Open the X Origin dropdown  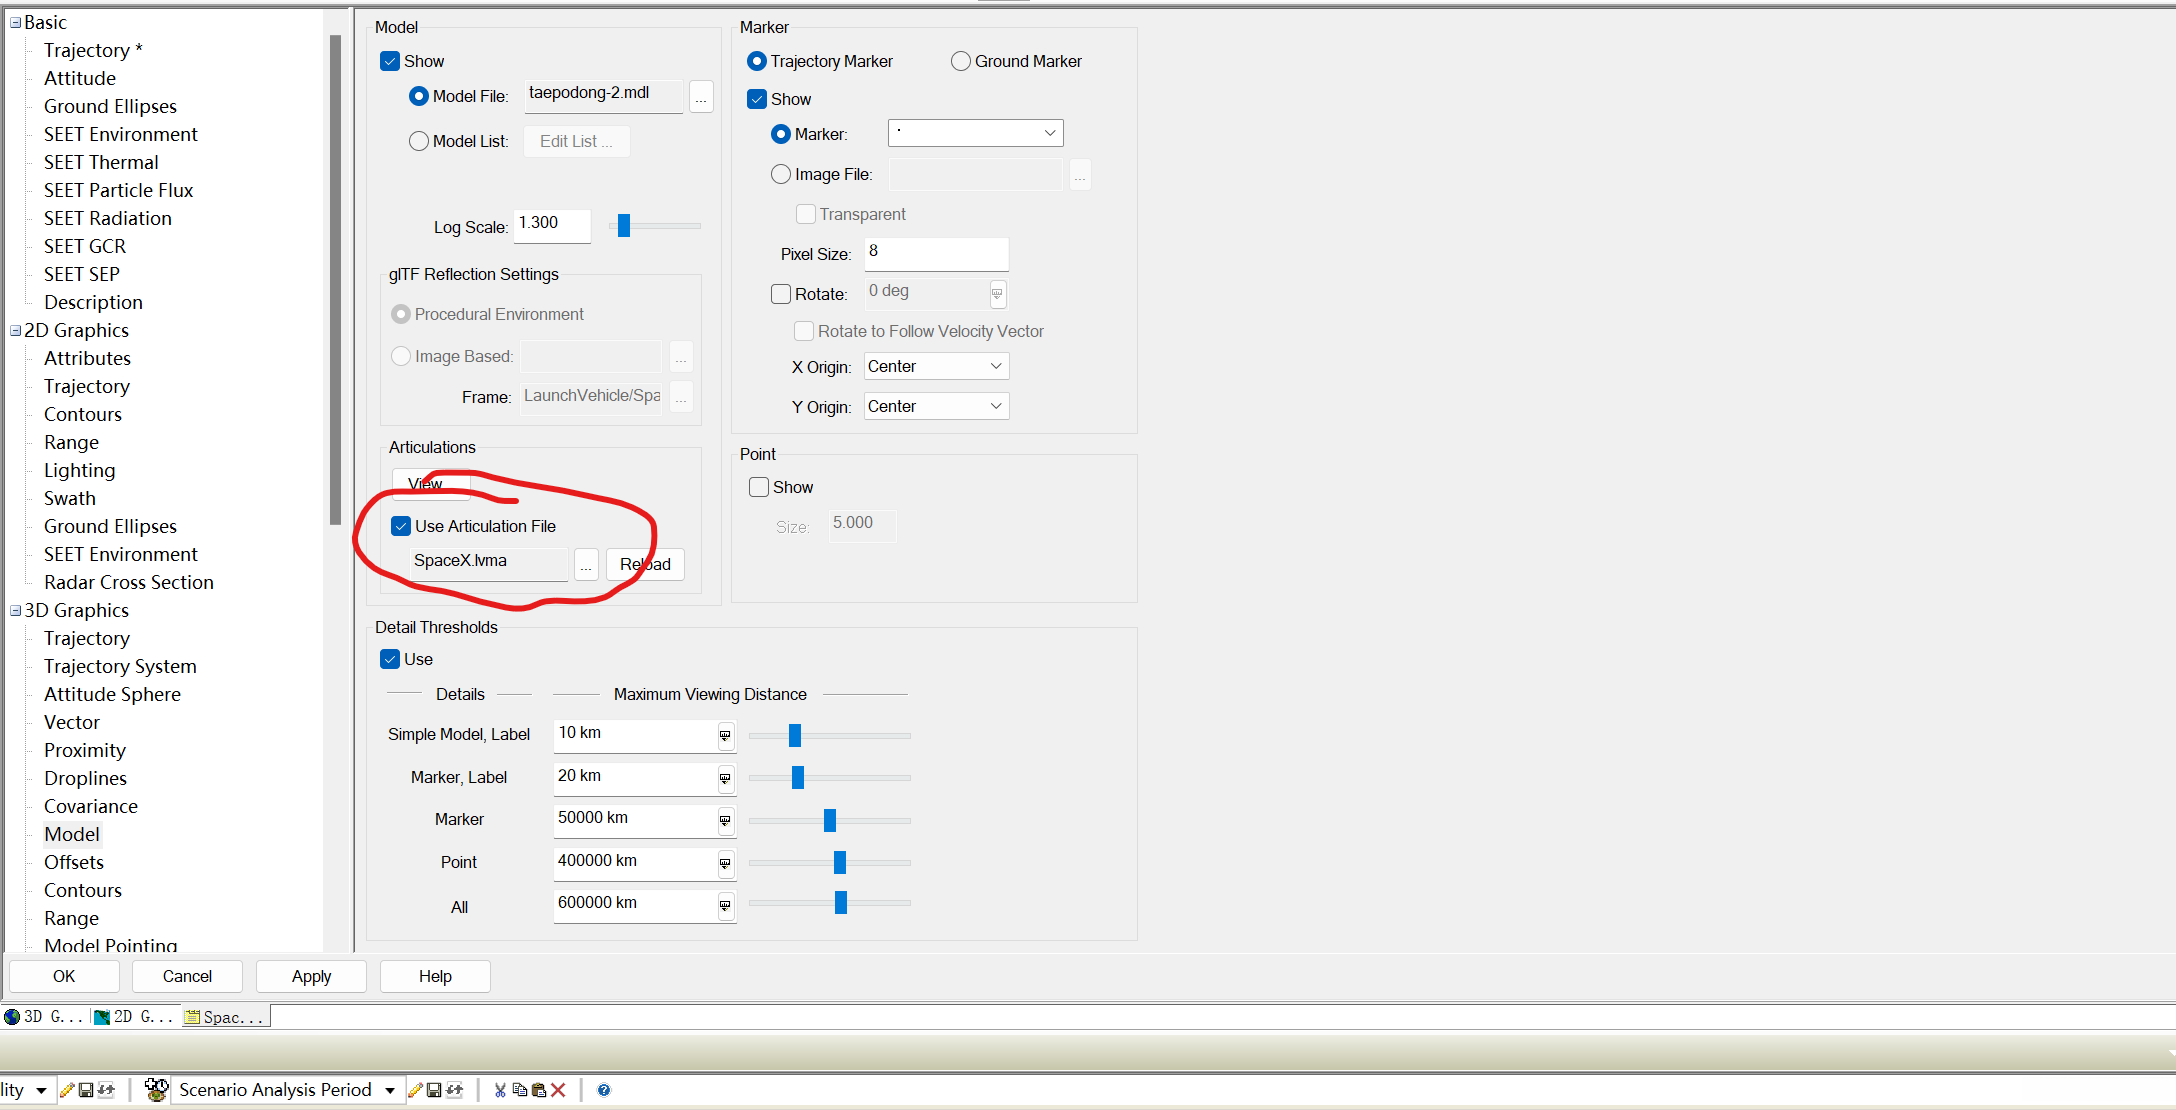point(936,367)
